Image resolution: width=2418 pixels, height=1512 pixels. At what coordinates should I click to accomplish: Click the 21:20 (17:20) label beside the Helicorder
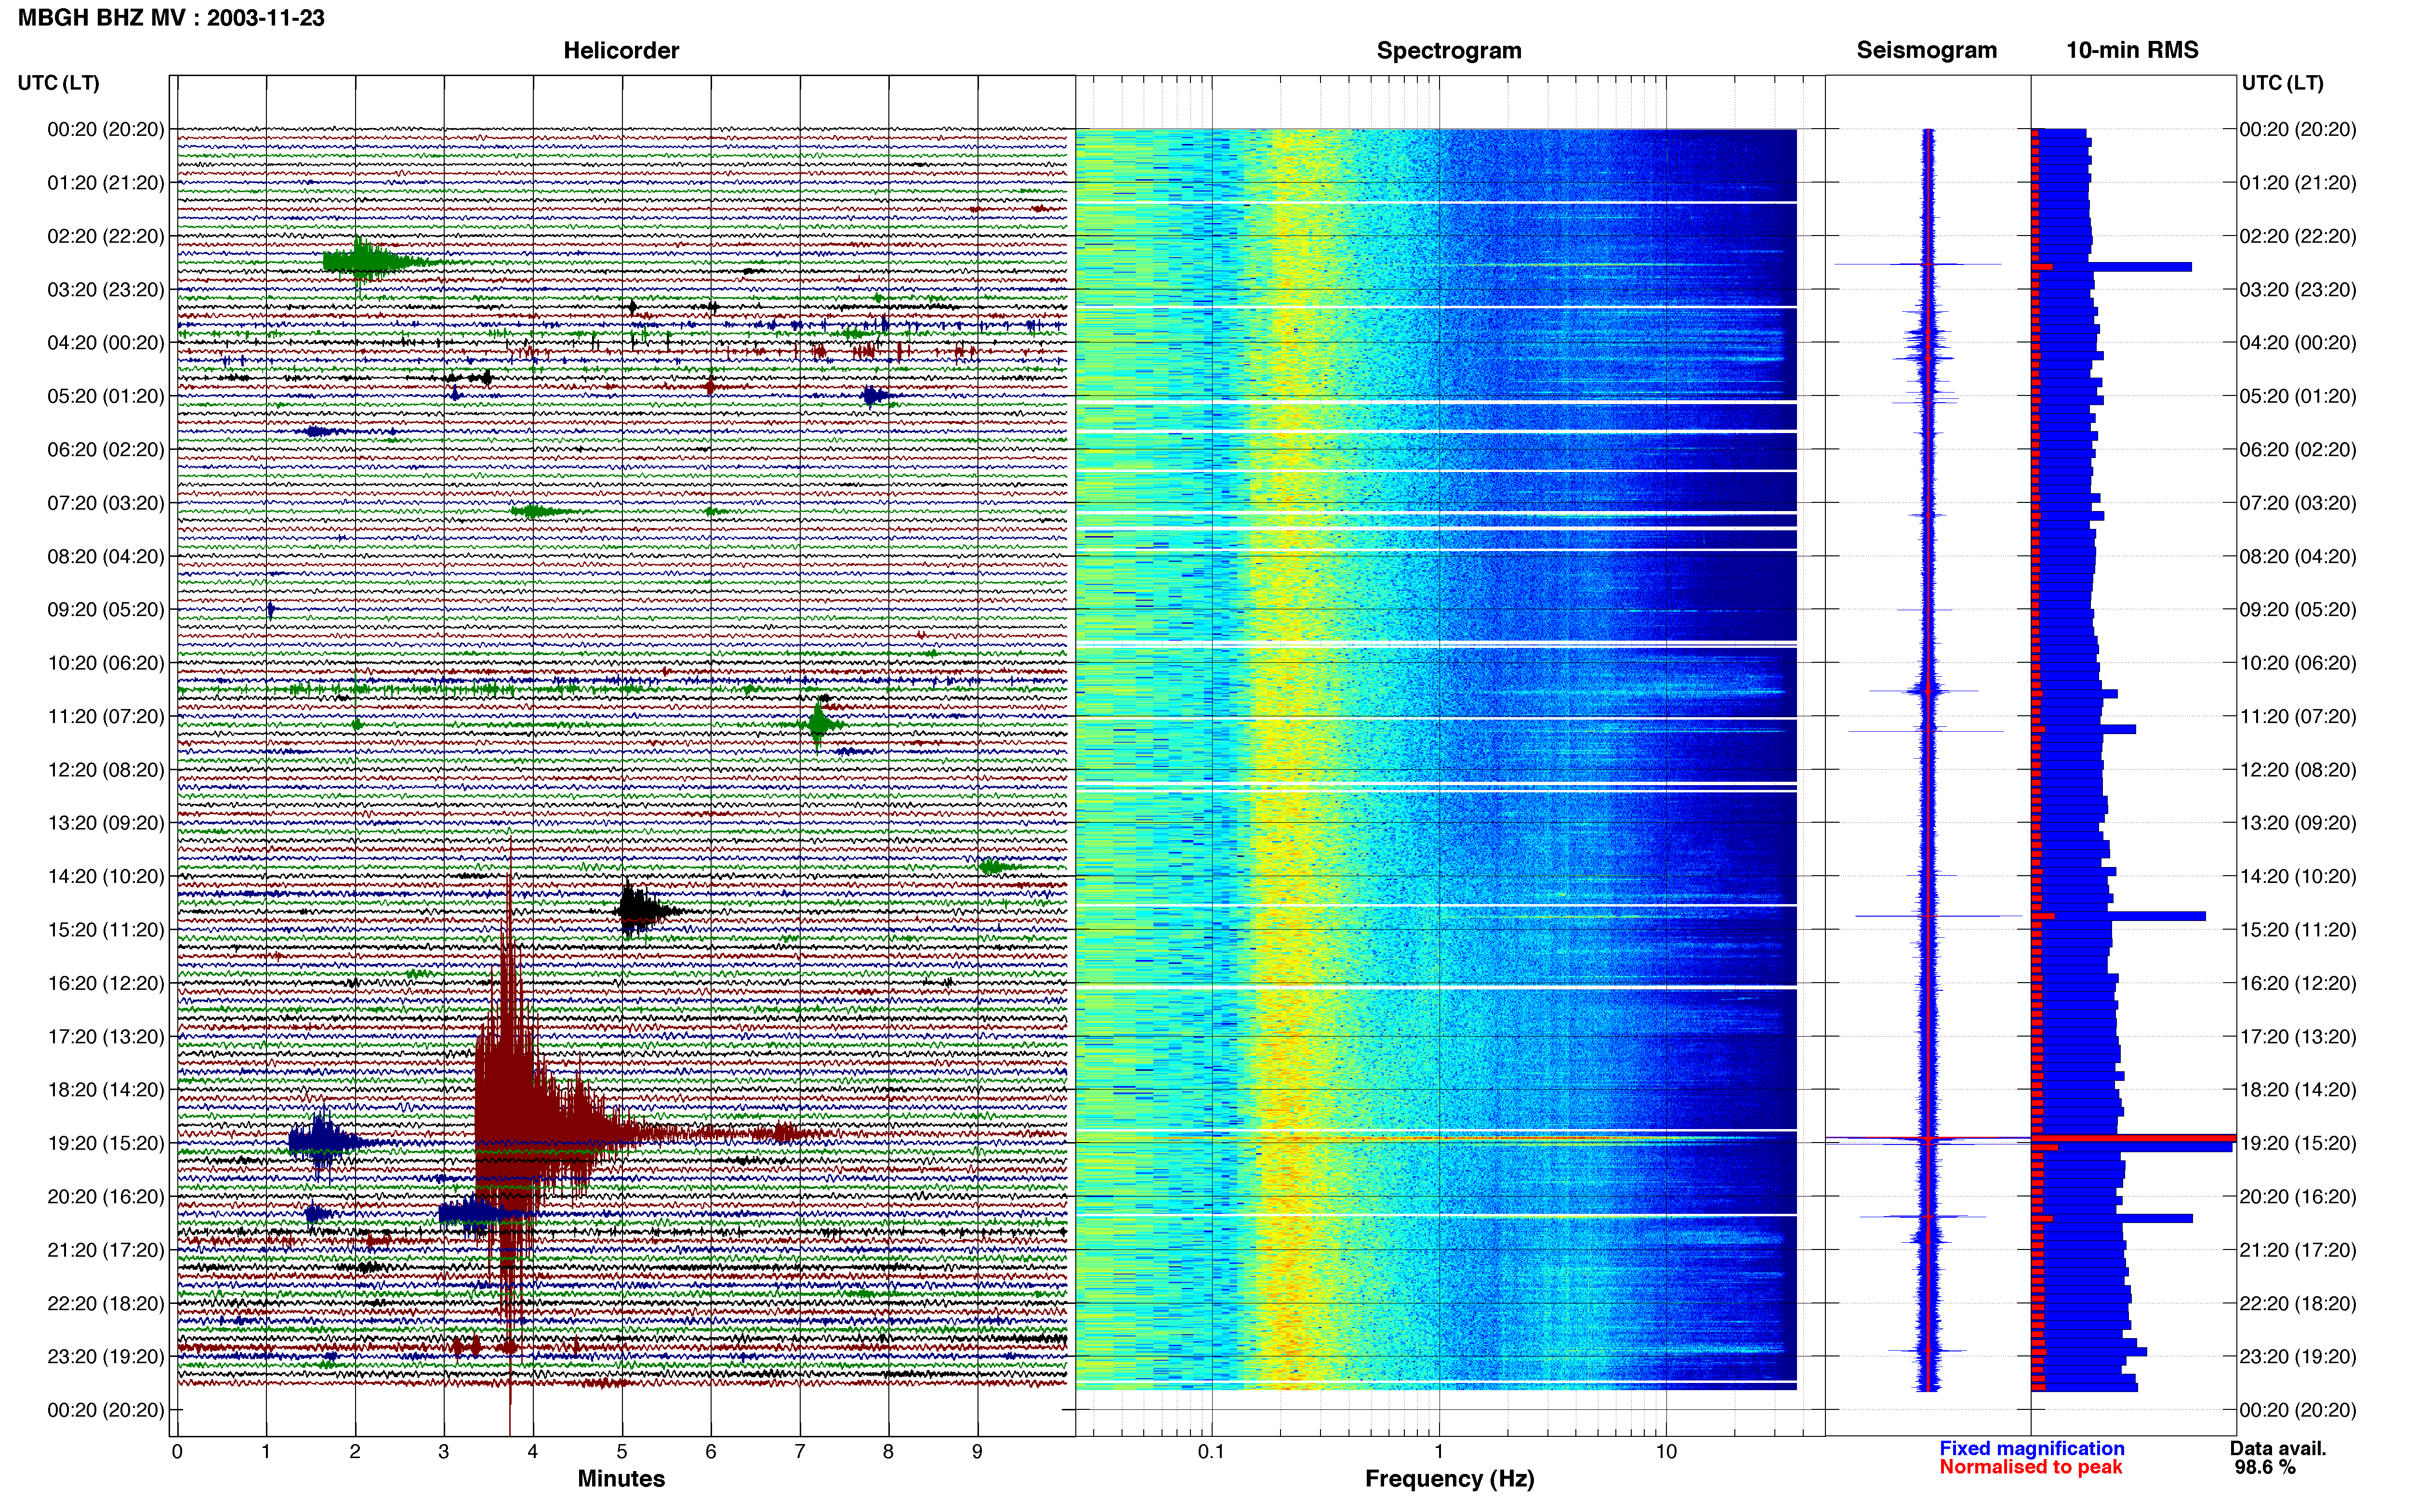tap(106, 1250)
